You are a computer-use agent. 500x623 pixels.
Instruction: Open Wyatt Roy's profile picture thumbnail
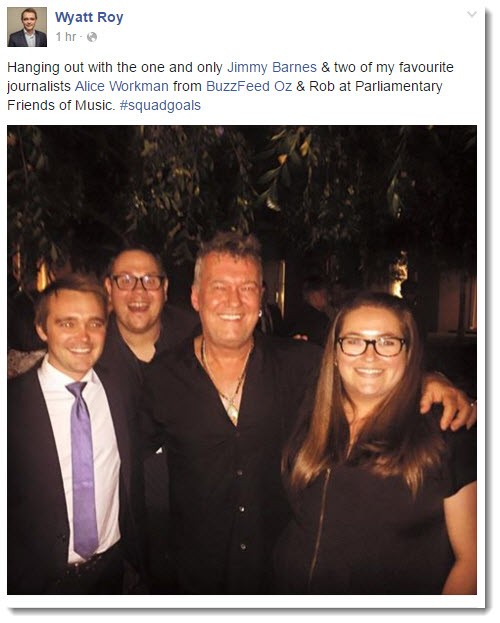27,27
